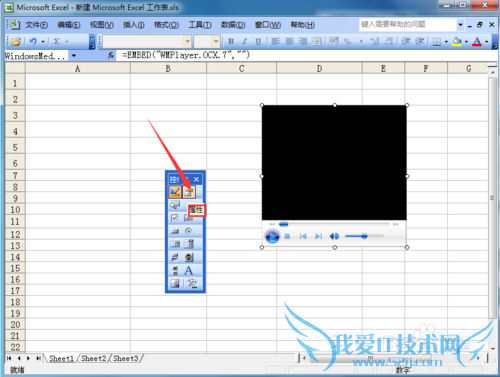
Task: Align text left
Action: [x=275, y=41]
